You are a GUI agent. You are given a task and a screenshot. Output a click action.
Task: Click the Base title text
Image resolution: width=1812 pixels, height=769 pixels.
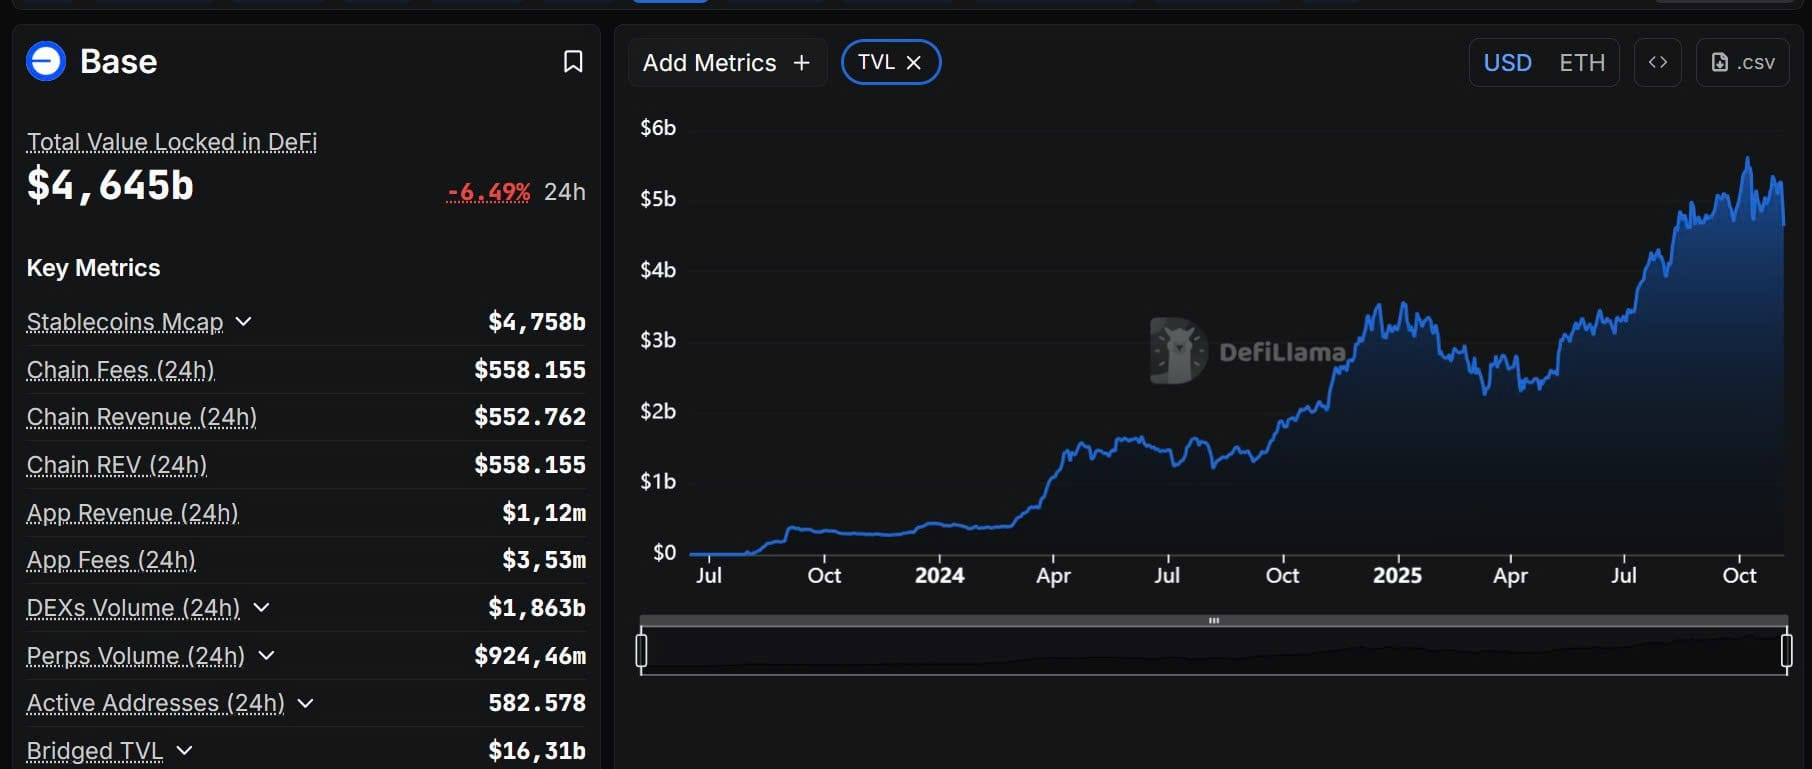pyautogui.click(x=118, y=62)
